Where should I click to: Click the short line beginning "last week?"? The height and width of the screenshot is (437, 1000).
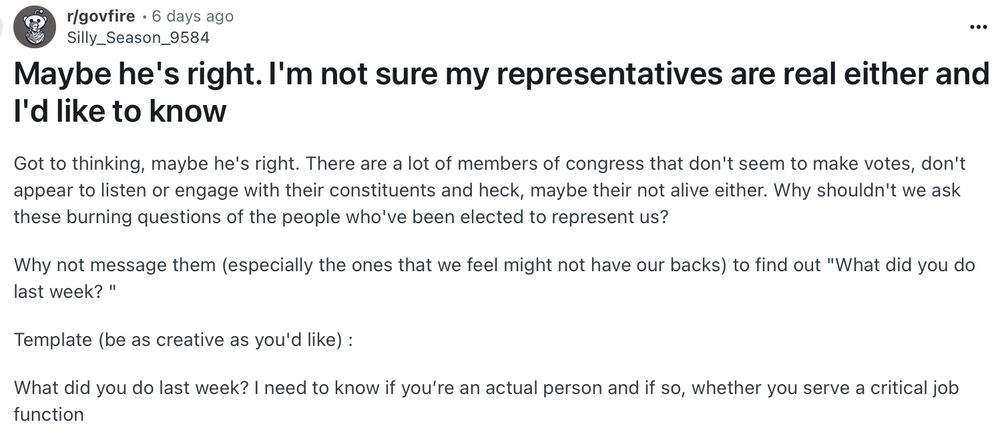55,291
